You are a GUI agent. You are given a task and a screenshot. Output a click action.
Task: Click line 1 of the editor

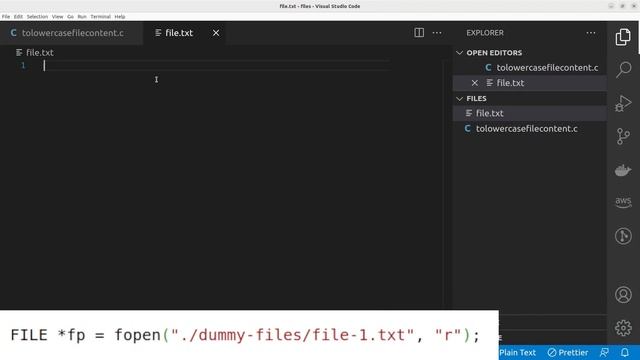tap(216, 66)
